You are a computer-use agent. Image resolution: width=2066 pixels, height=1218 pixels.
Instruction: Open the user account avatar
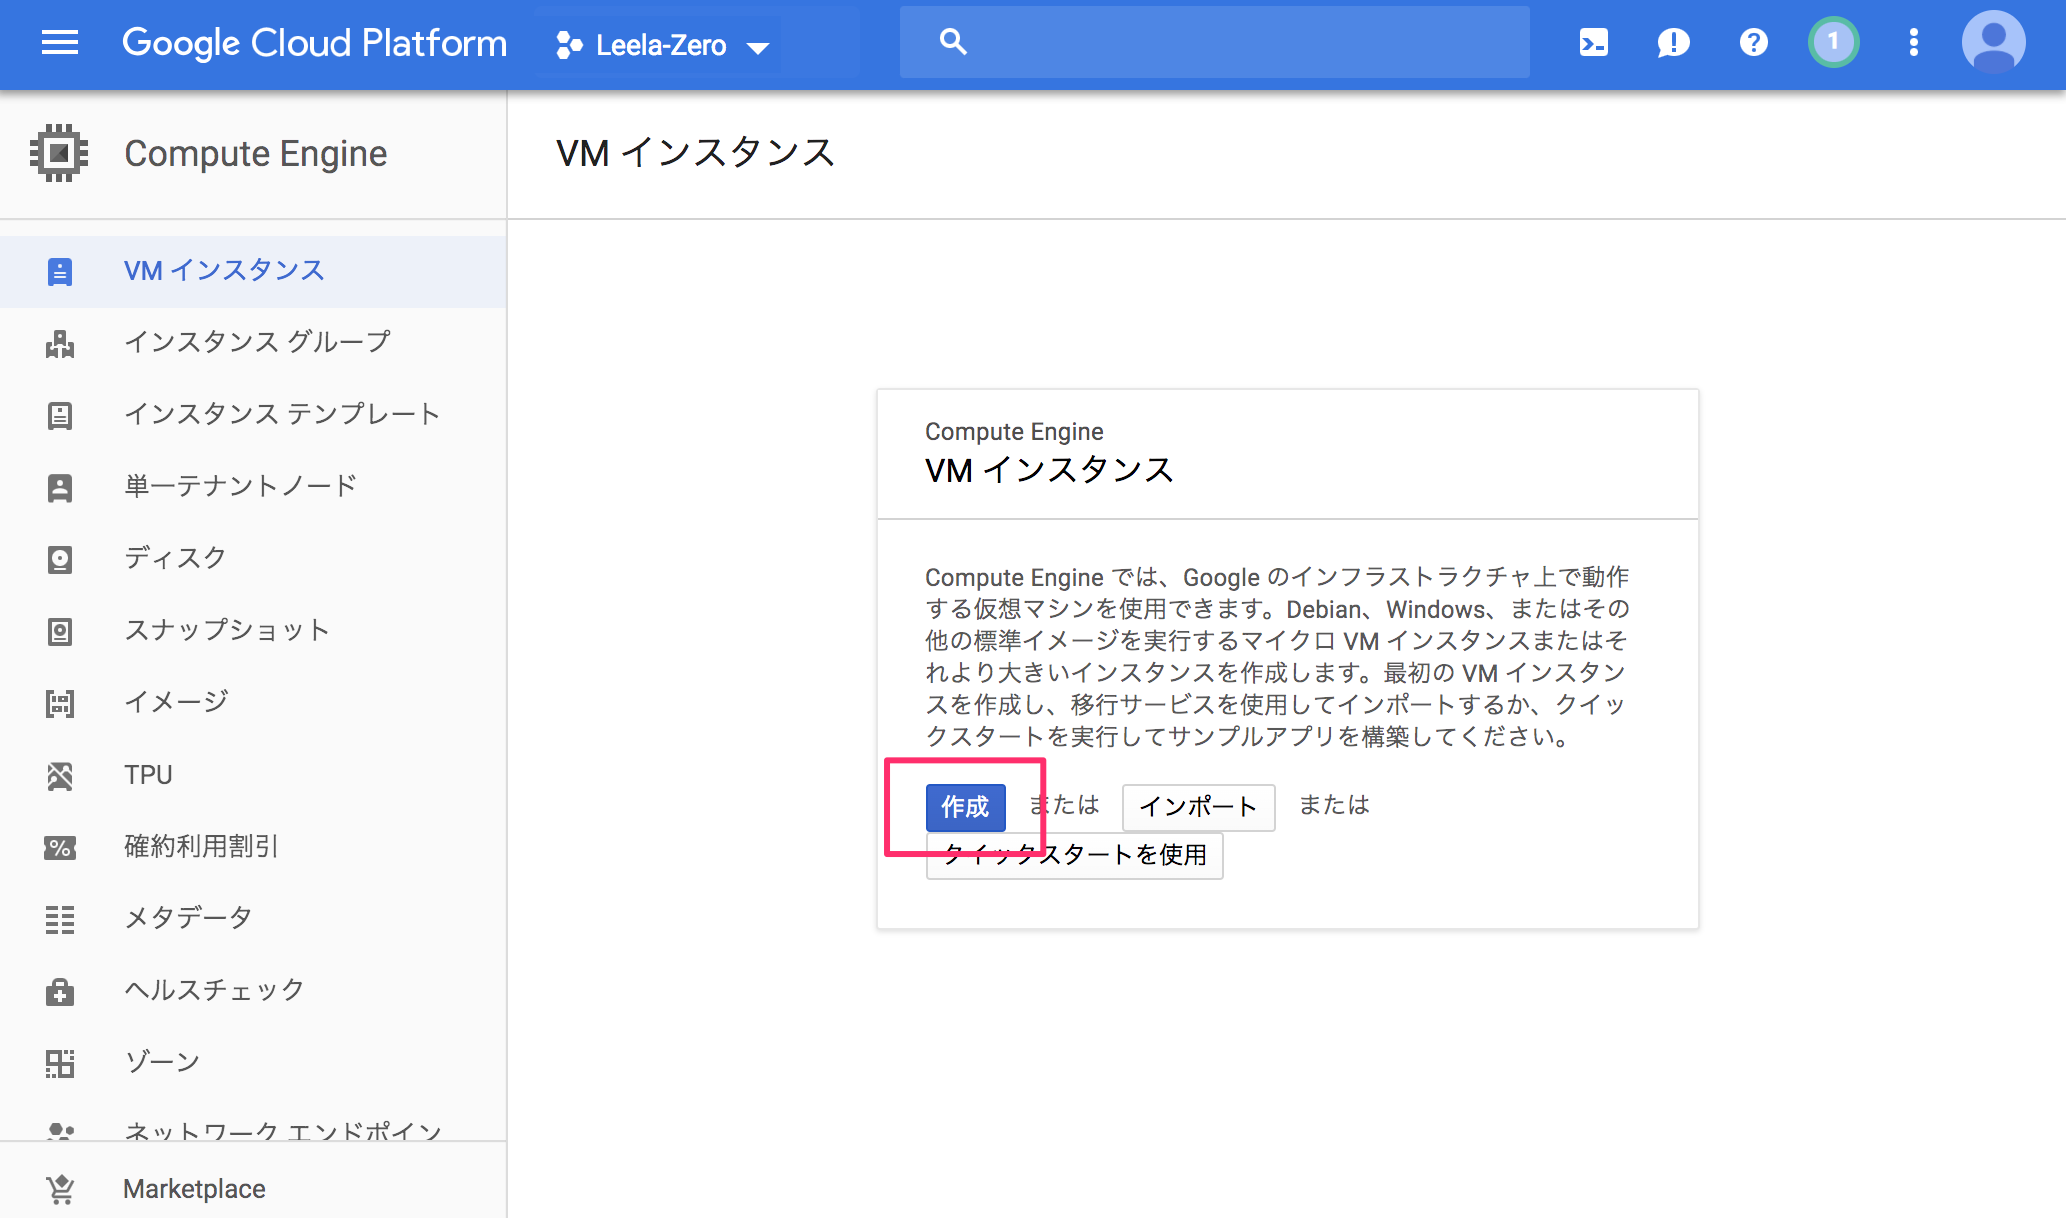click(1993, 43)
